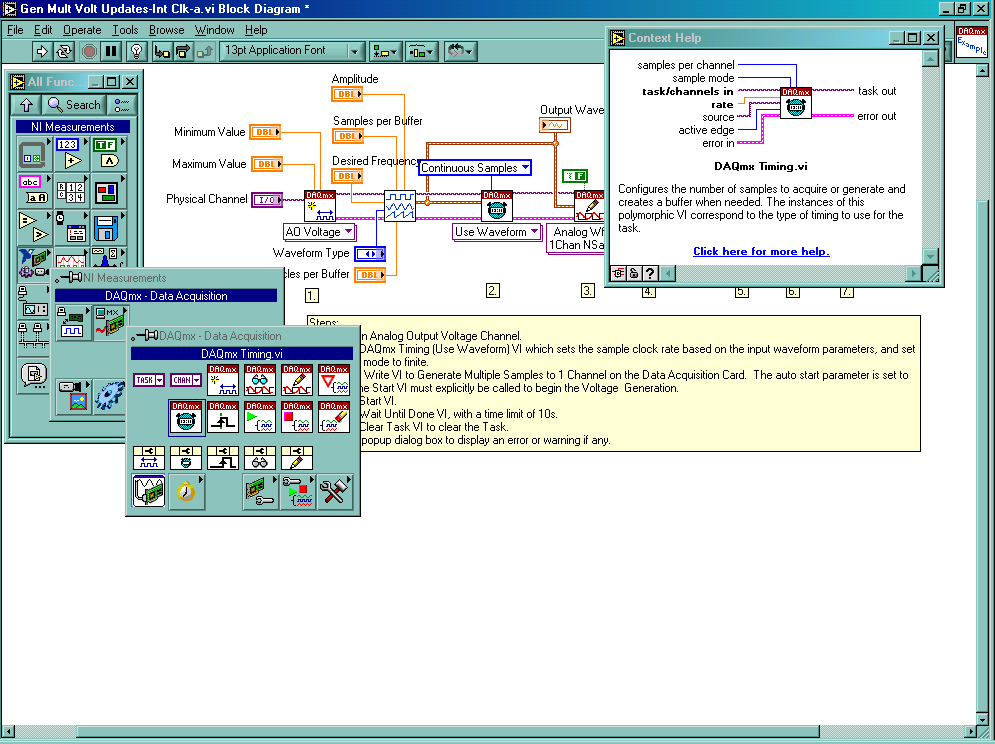Viewport: 995px width, 744px height.
Task: Open the Operate menu
Action: click(x=82, y=30)
